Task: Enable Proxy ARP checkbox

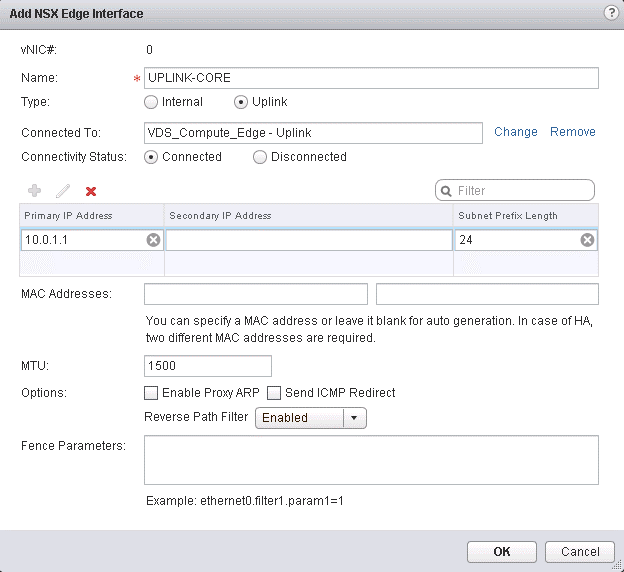Action: point(151,393)
